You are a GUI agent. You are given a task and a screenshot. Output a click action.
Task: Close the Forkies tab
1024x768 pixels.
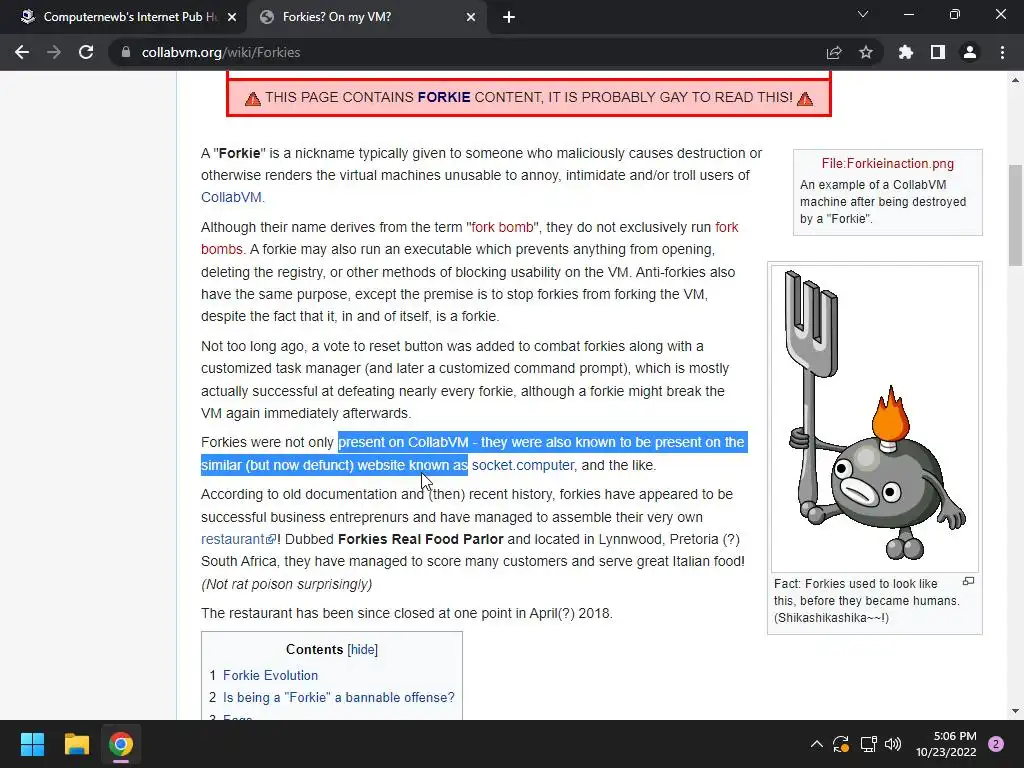point(471,17)
